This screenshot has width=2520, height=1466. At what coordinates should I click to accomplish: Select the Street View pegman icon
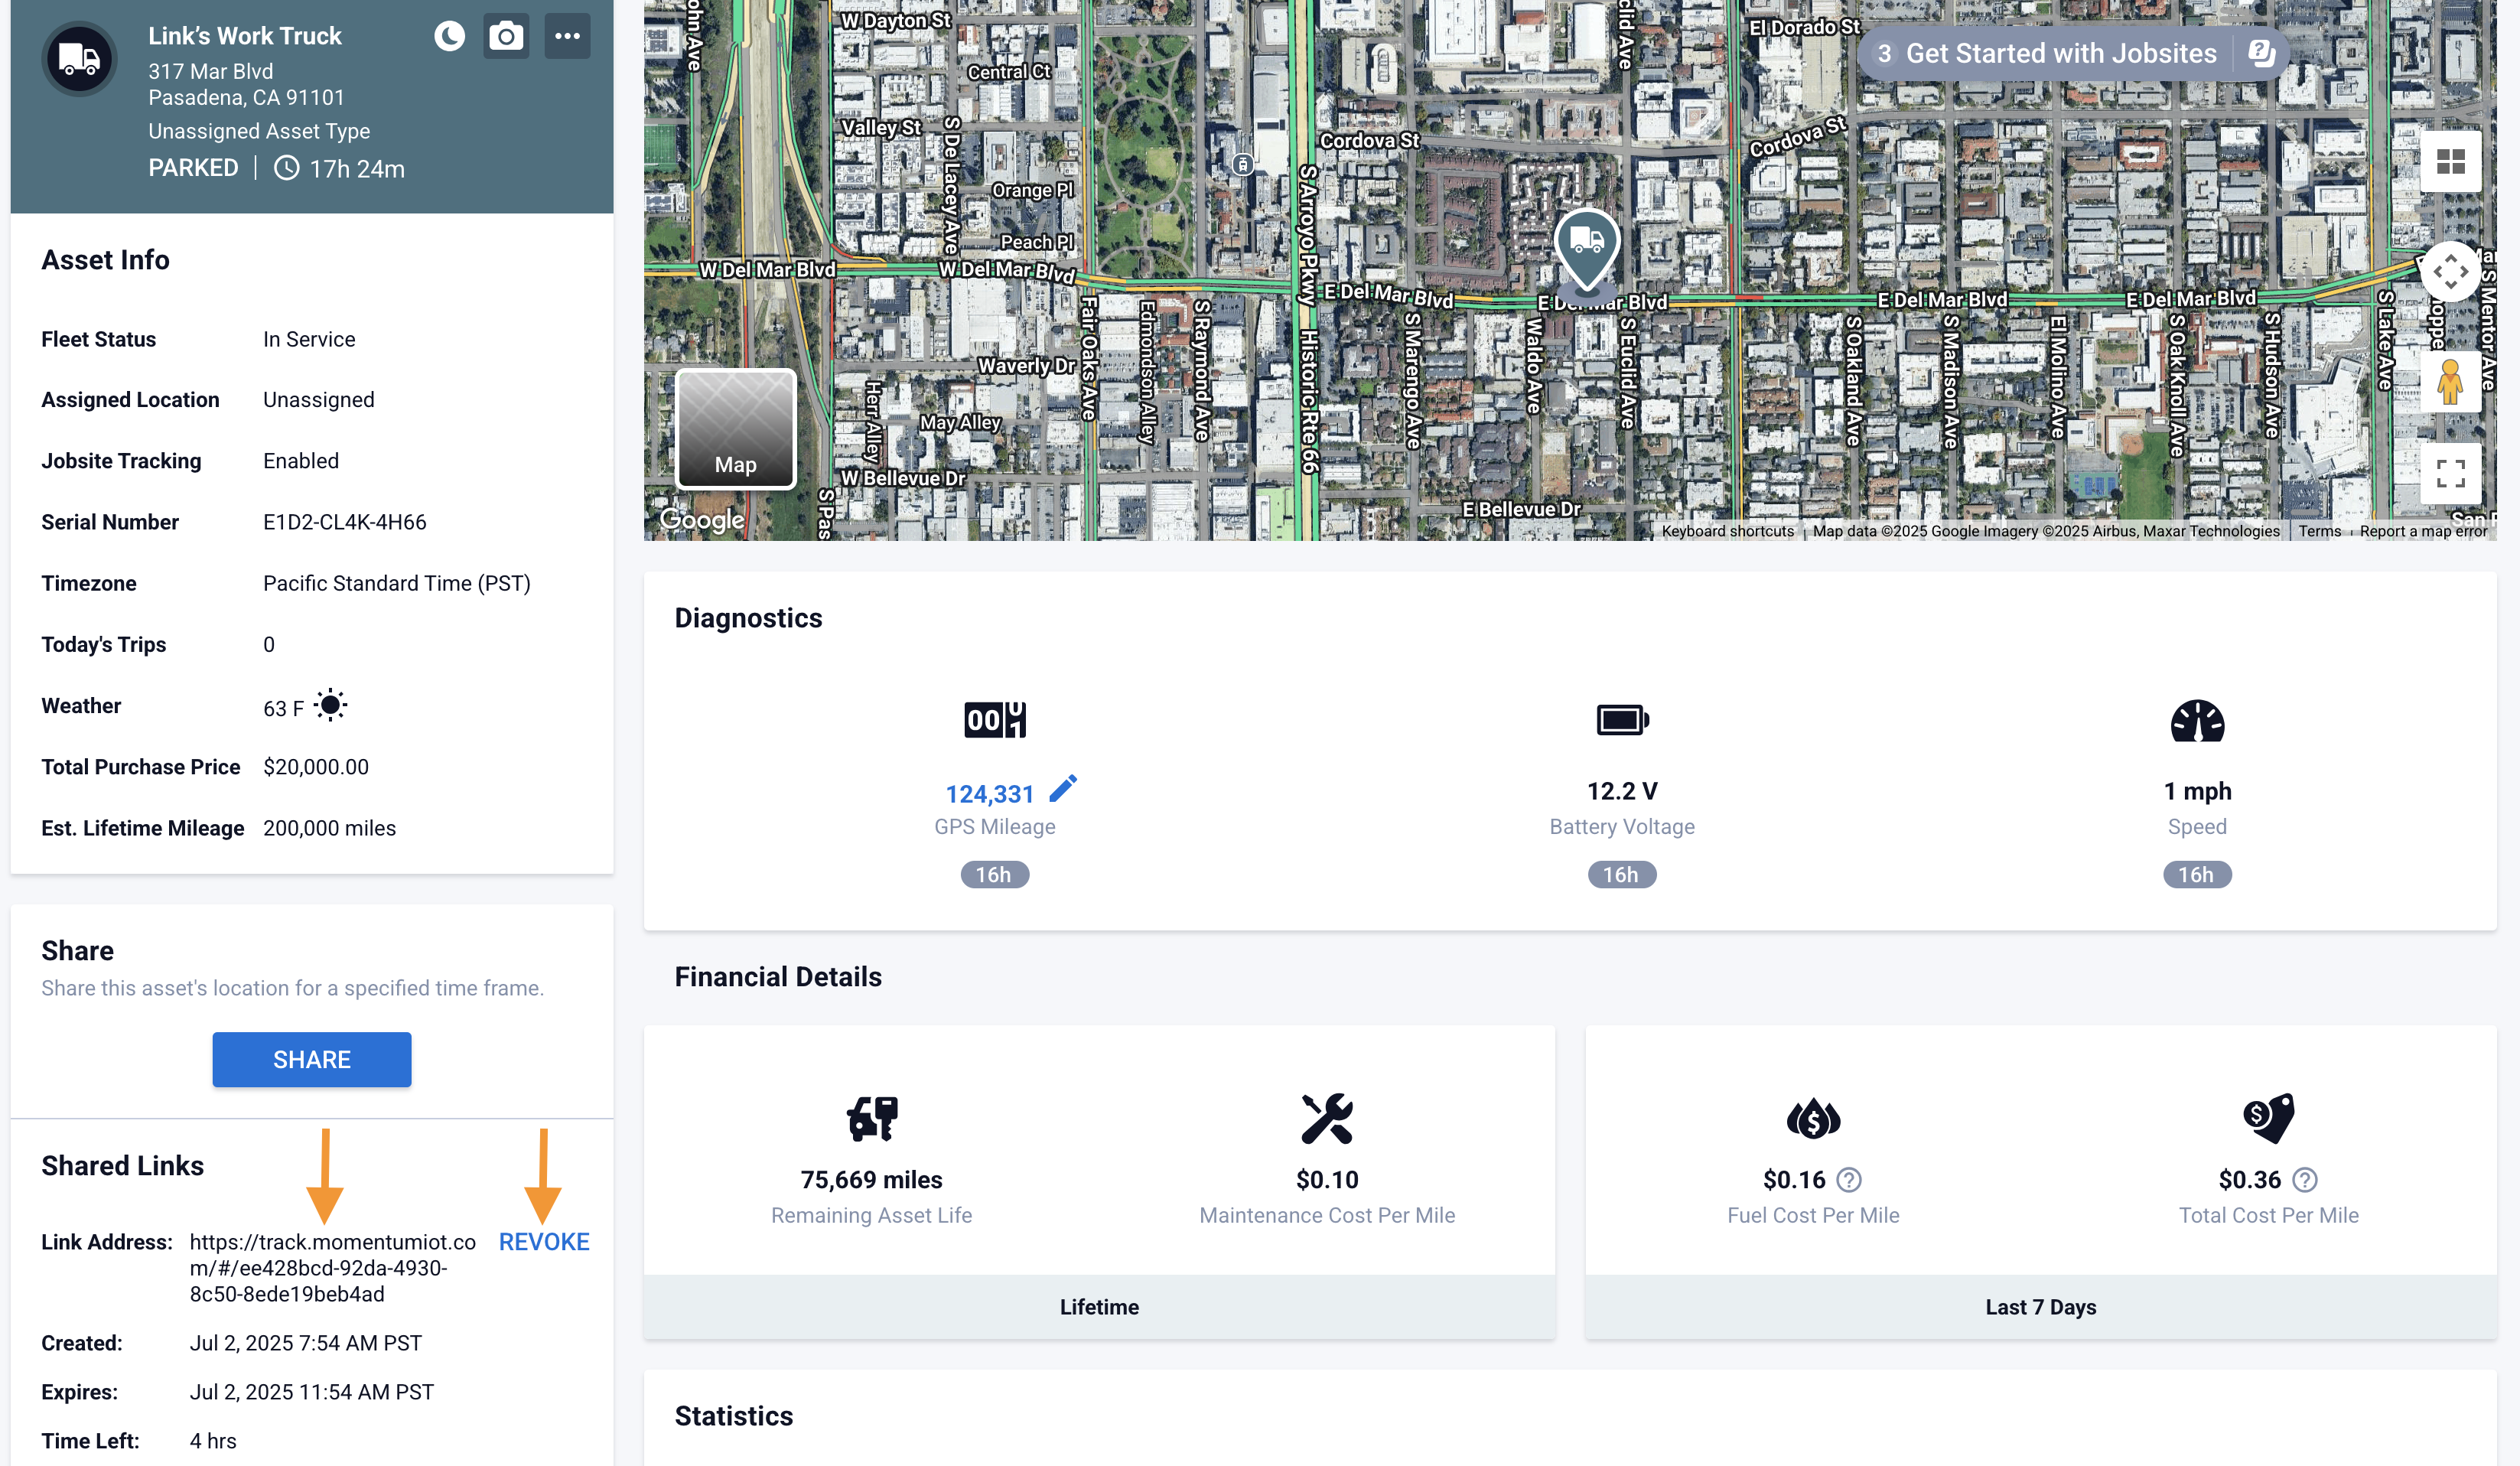[x=2450, y=382]
